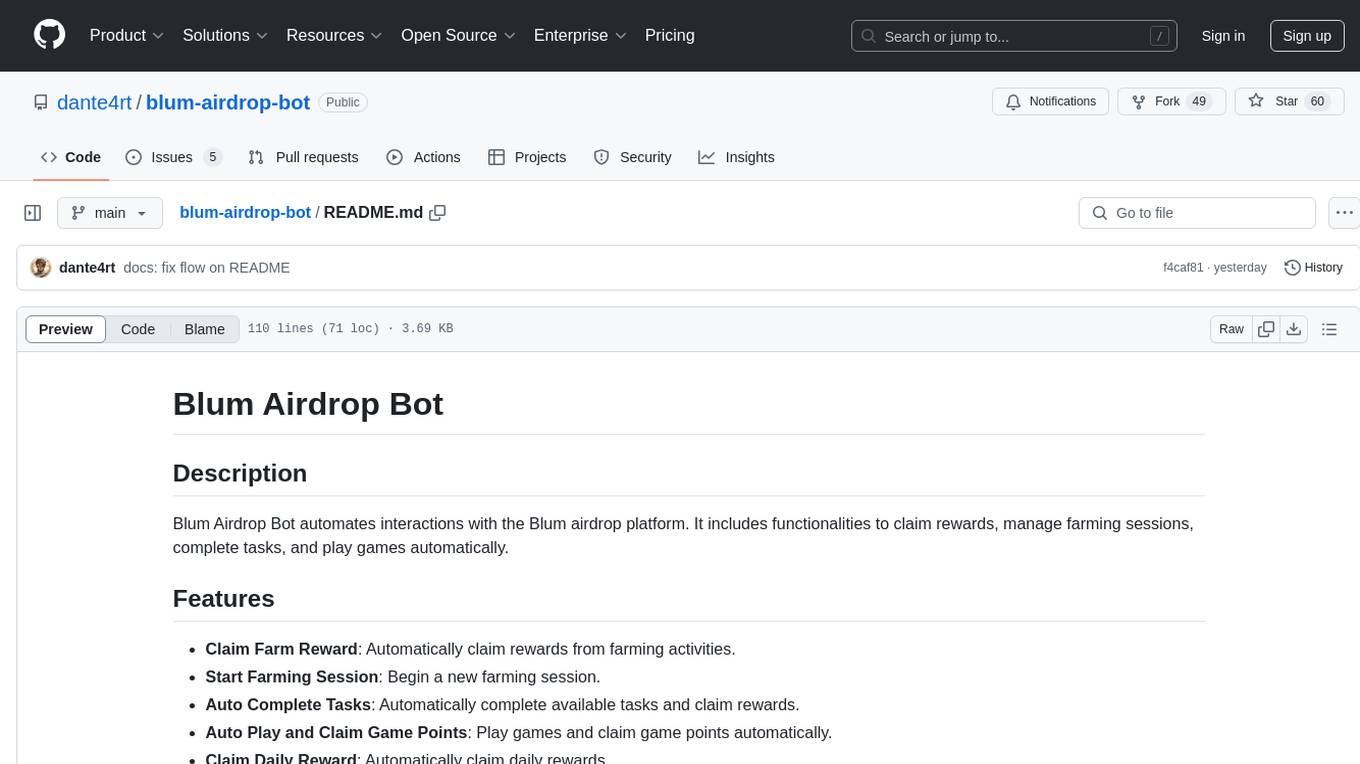Download the raw file
1360x764 pixels.
[x=1293, y=329]
